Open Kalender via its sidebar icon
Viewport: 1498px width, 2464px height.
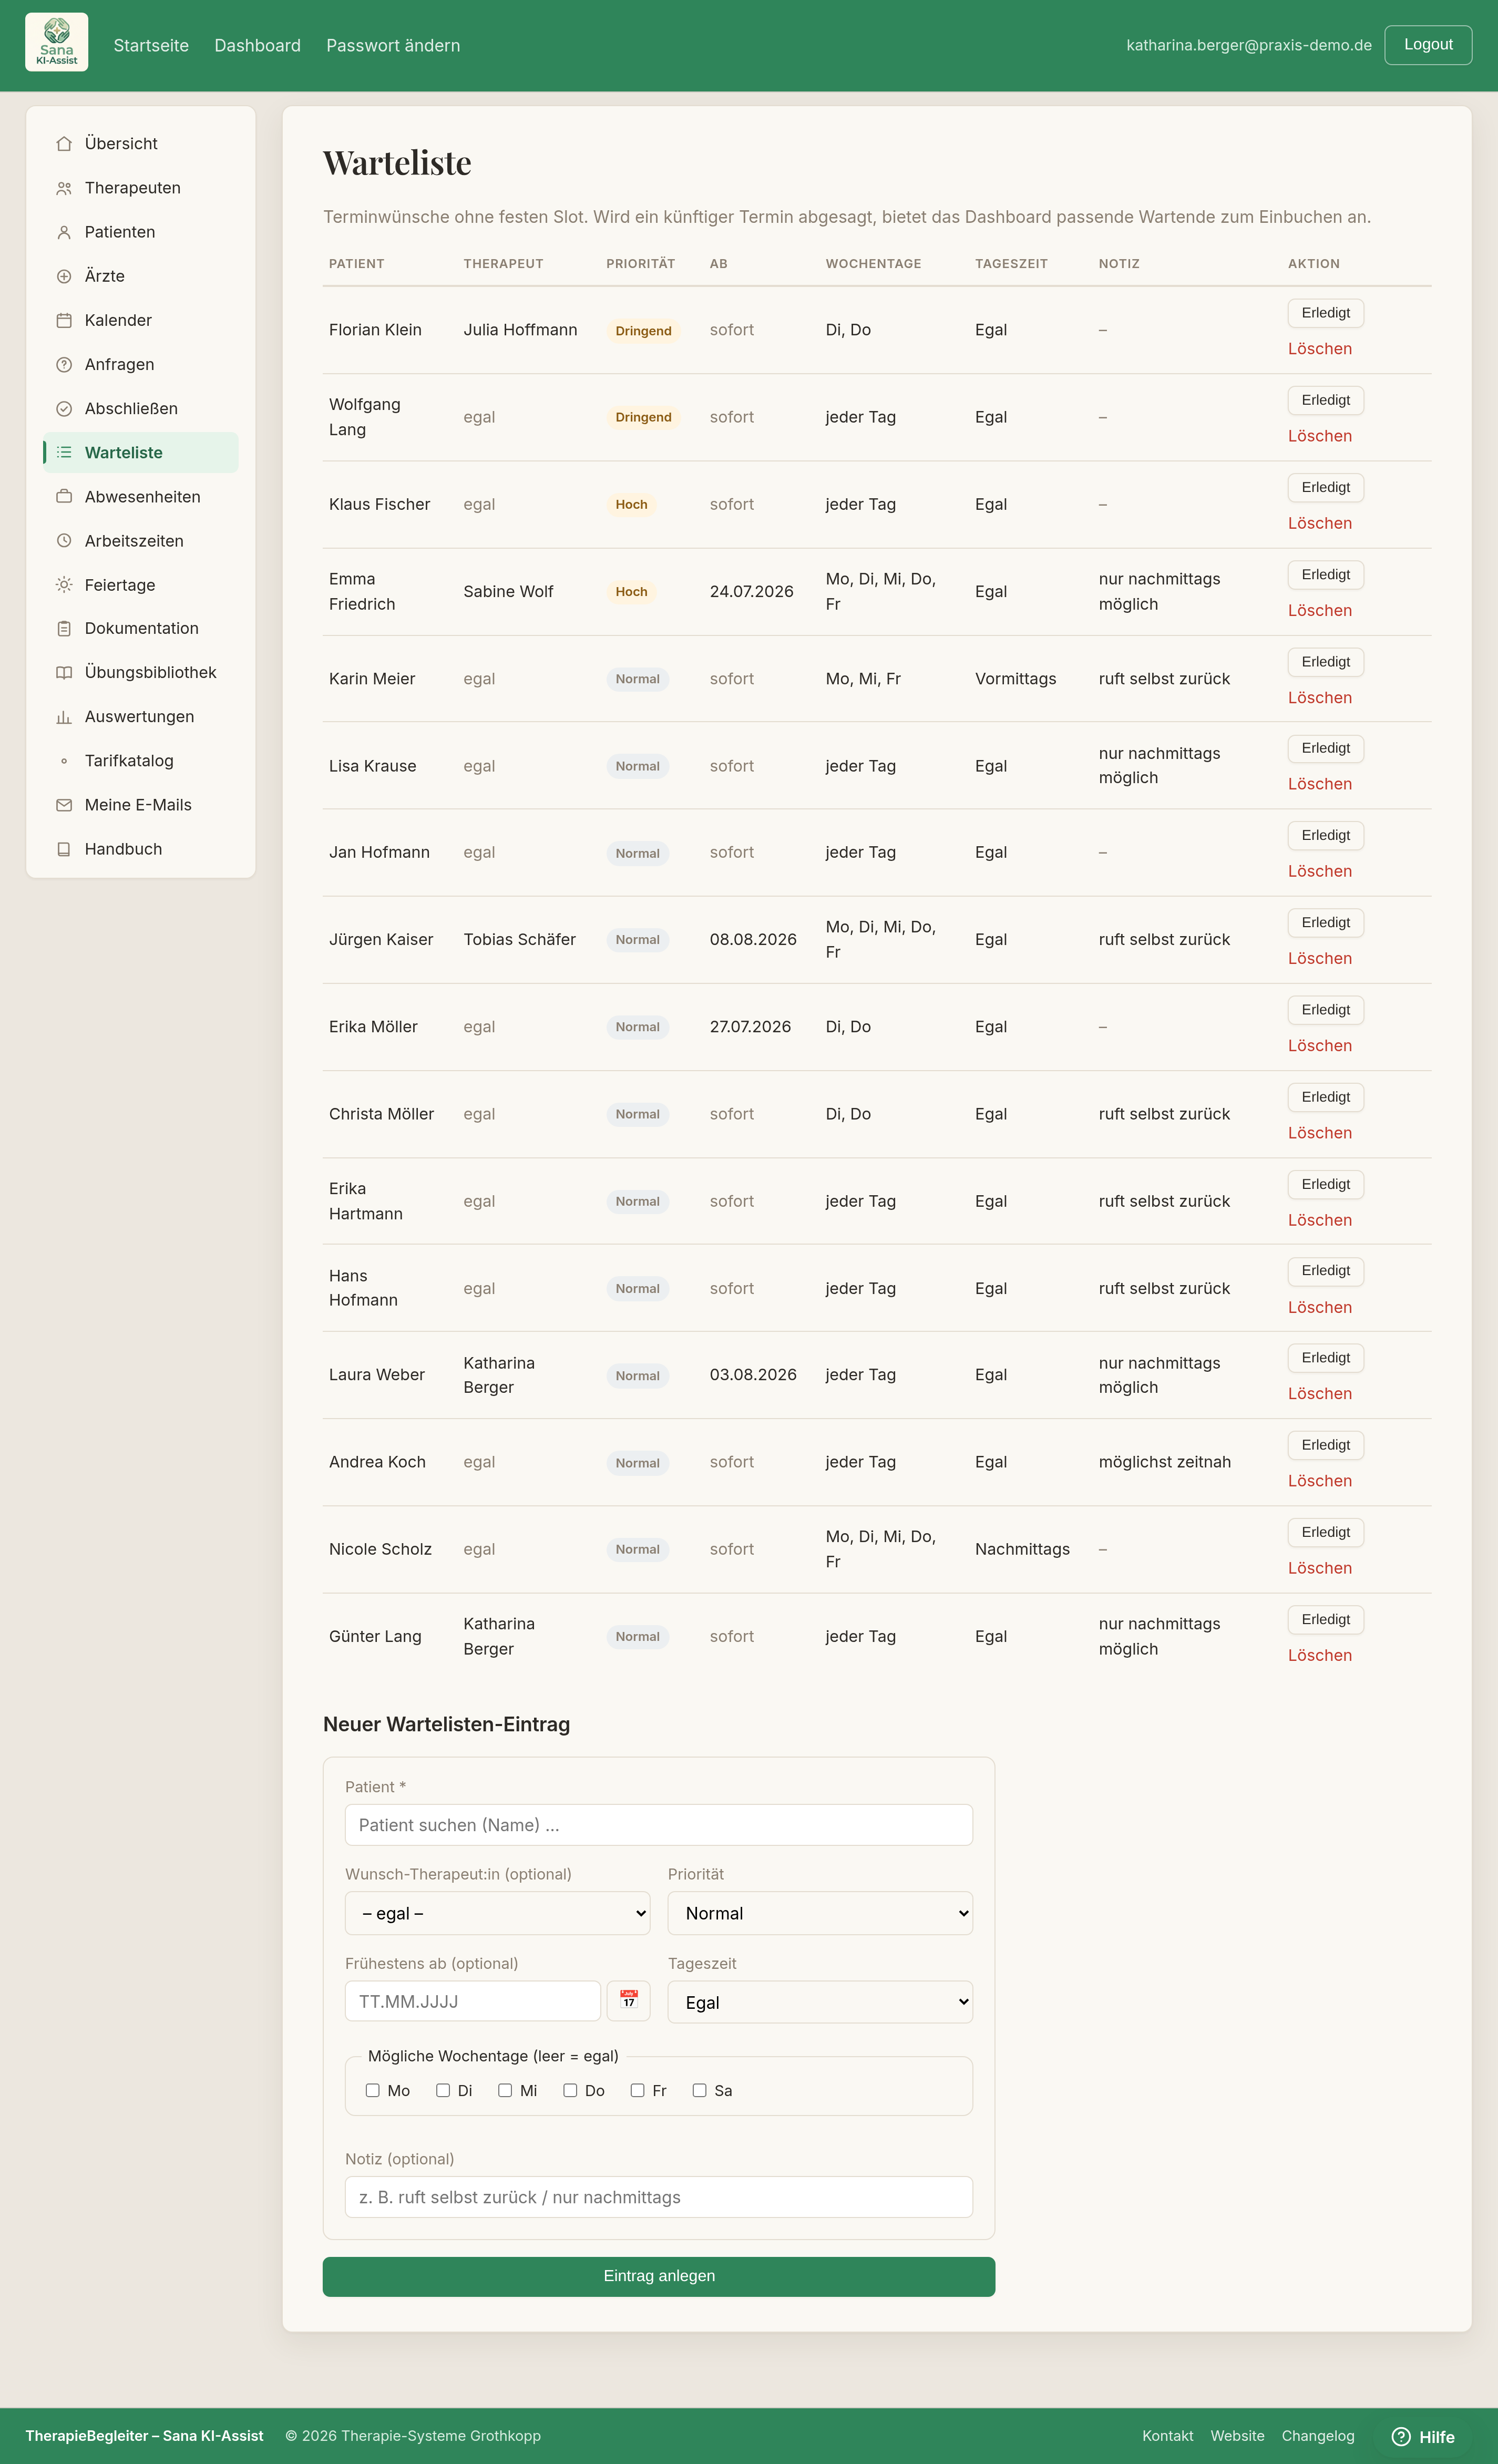(x=64, y=320)
